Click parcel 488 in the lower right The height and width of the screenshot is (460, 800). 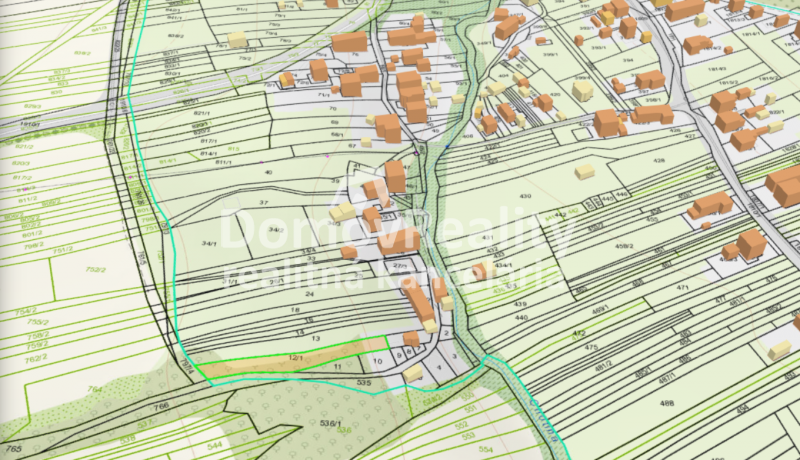point(667,403)
